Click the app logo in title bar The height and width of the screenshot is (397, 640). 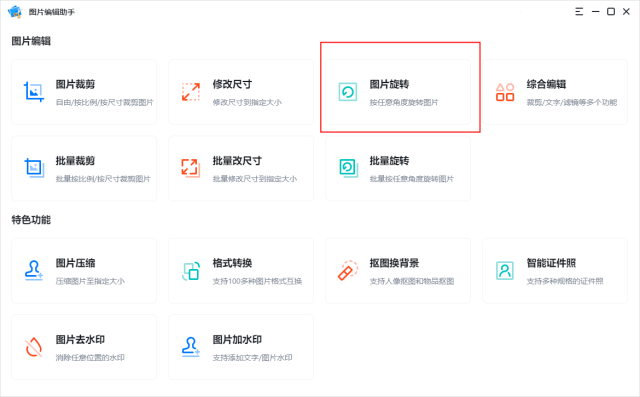point(15,11)
